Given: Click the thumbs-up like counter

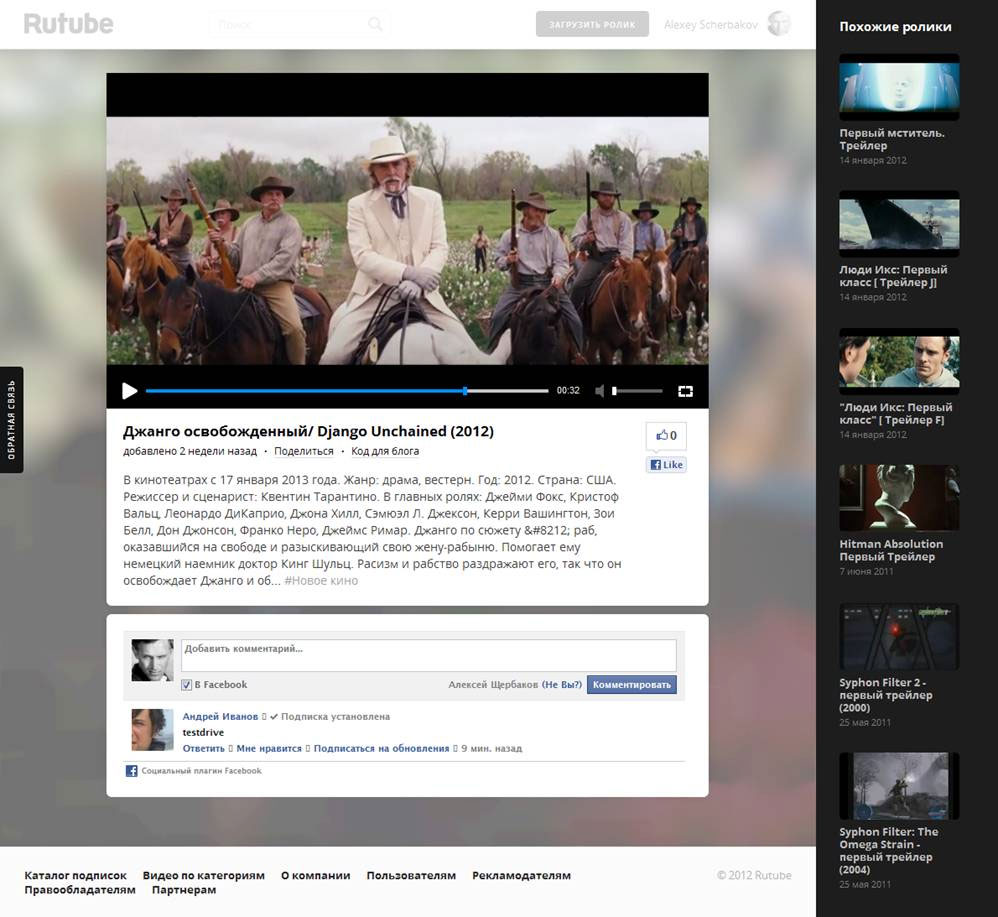Looking at the screenshot, I should pyautogui.click(x=666, y=435).
